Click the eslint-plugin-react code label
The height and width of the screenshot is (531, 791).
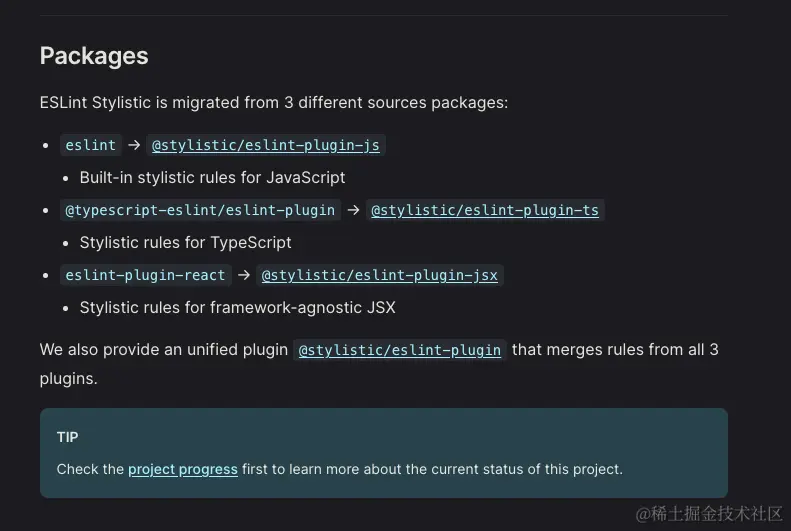(145, 275)
